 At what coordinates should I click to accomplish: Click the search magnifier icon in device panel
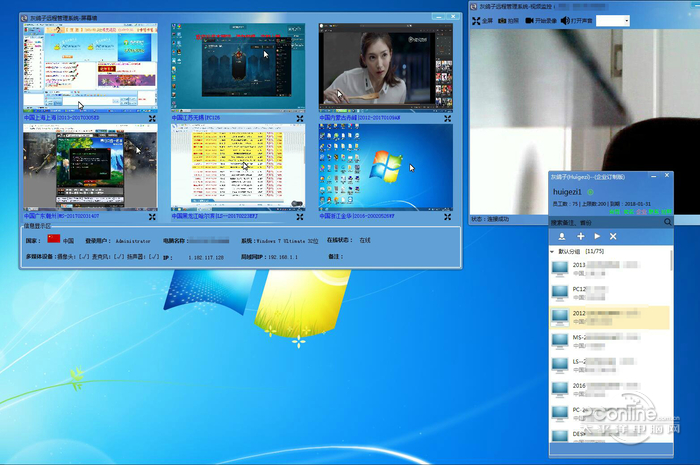[x=667, y=222]
